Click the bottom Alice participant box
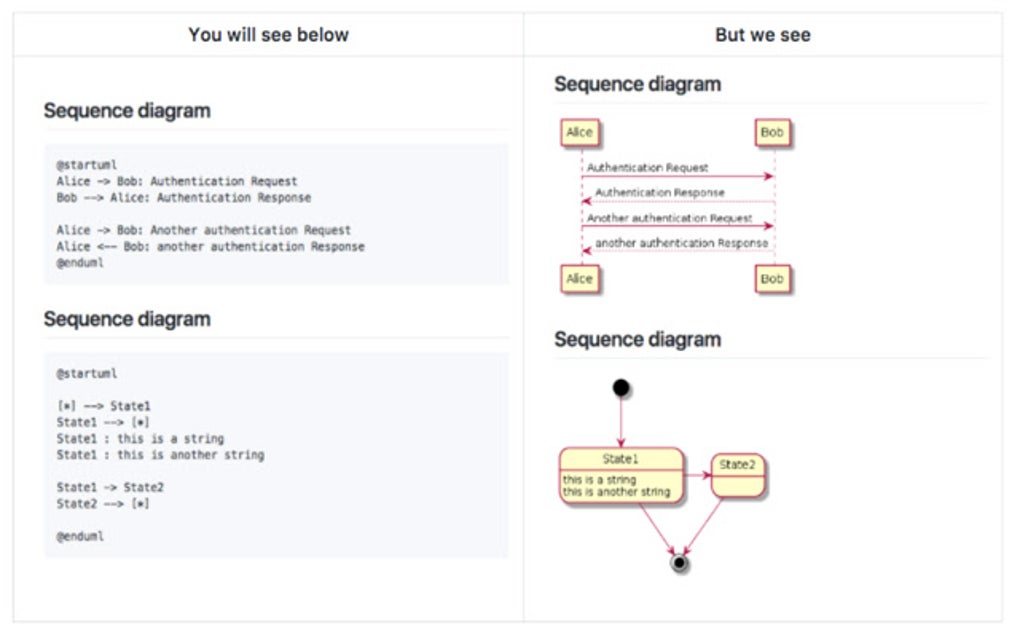Image resolution: width=1020 pixels, height=638 pixels. pos(580,279)
